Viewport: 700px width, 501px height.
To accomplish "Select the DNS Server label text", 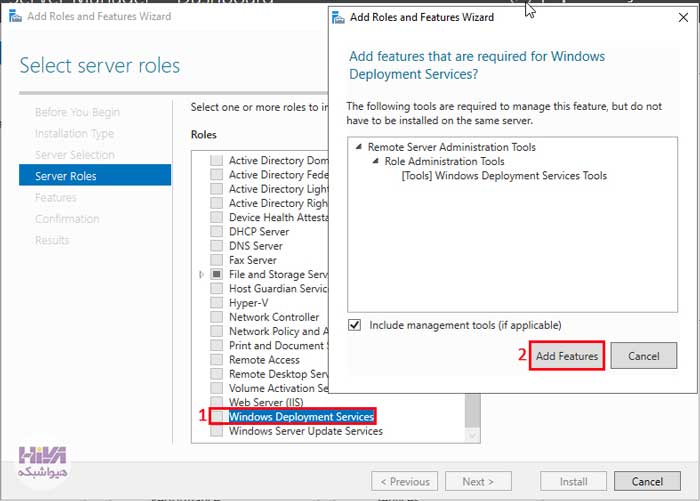I will click(256, 246).
